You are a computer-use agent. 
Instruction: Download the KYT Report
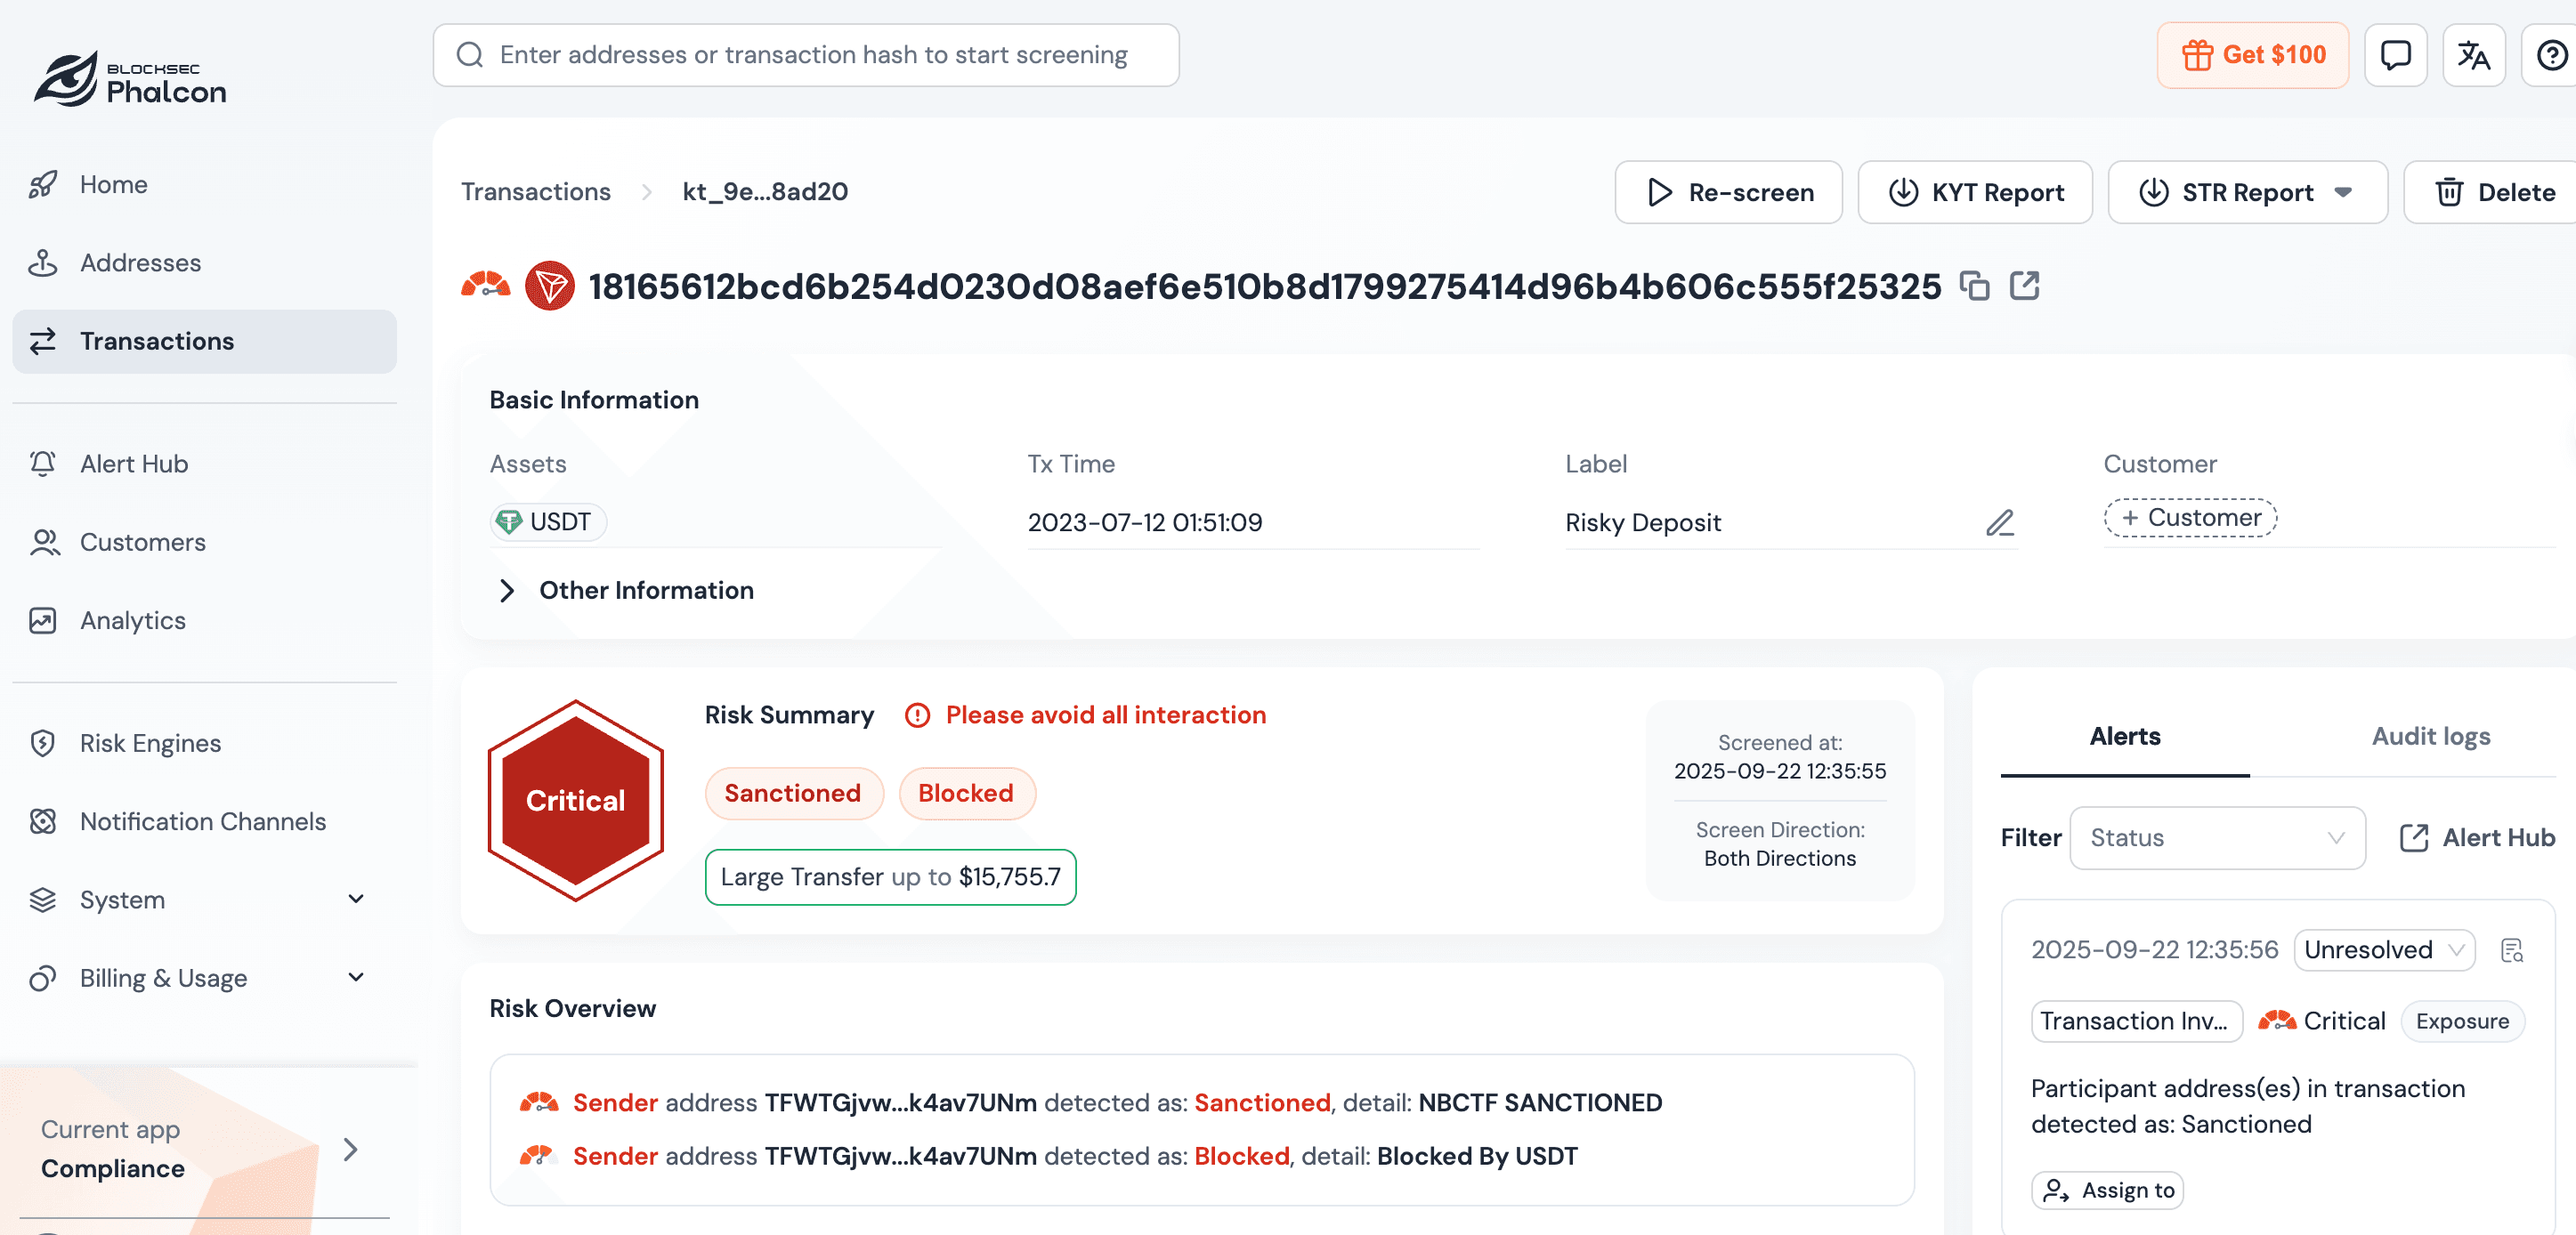coord(1975,193)
